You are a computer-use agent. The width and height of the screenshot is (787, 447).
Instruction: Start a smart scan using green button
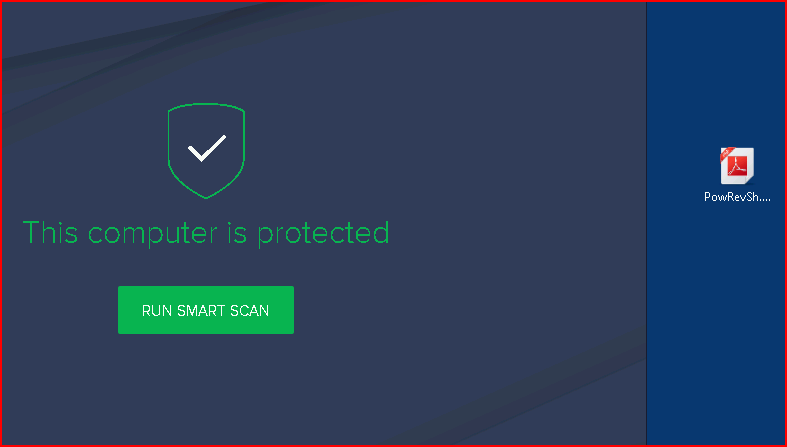pyautogui.click(x=206, y=310)
